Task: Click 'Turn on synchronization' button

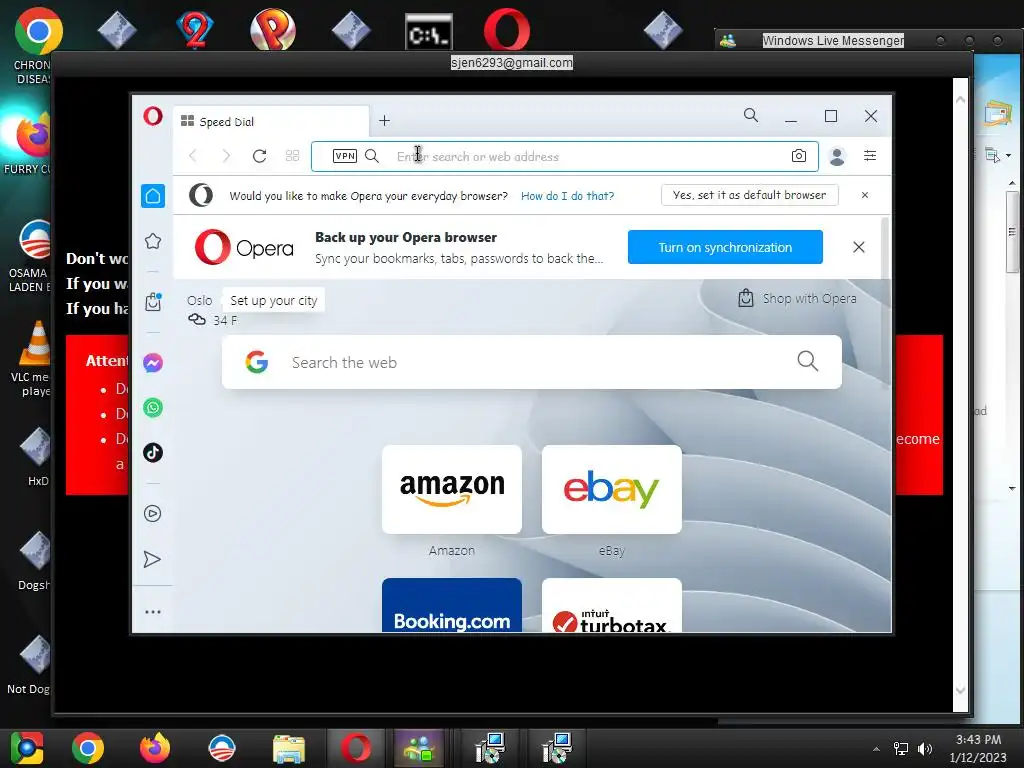Action: click(x=725, y=248)
